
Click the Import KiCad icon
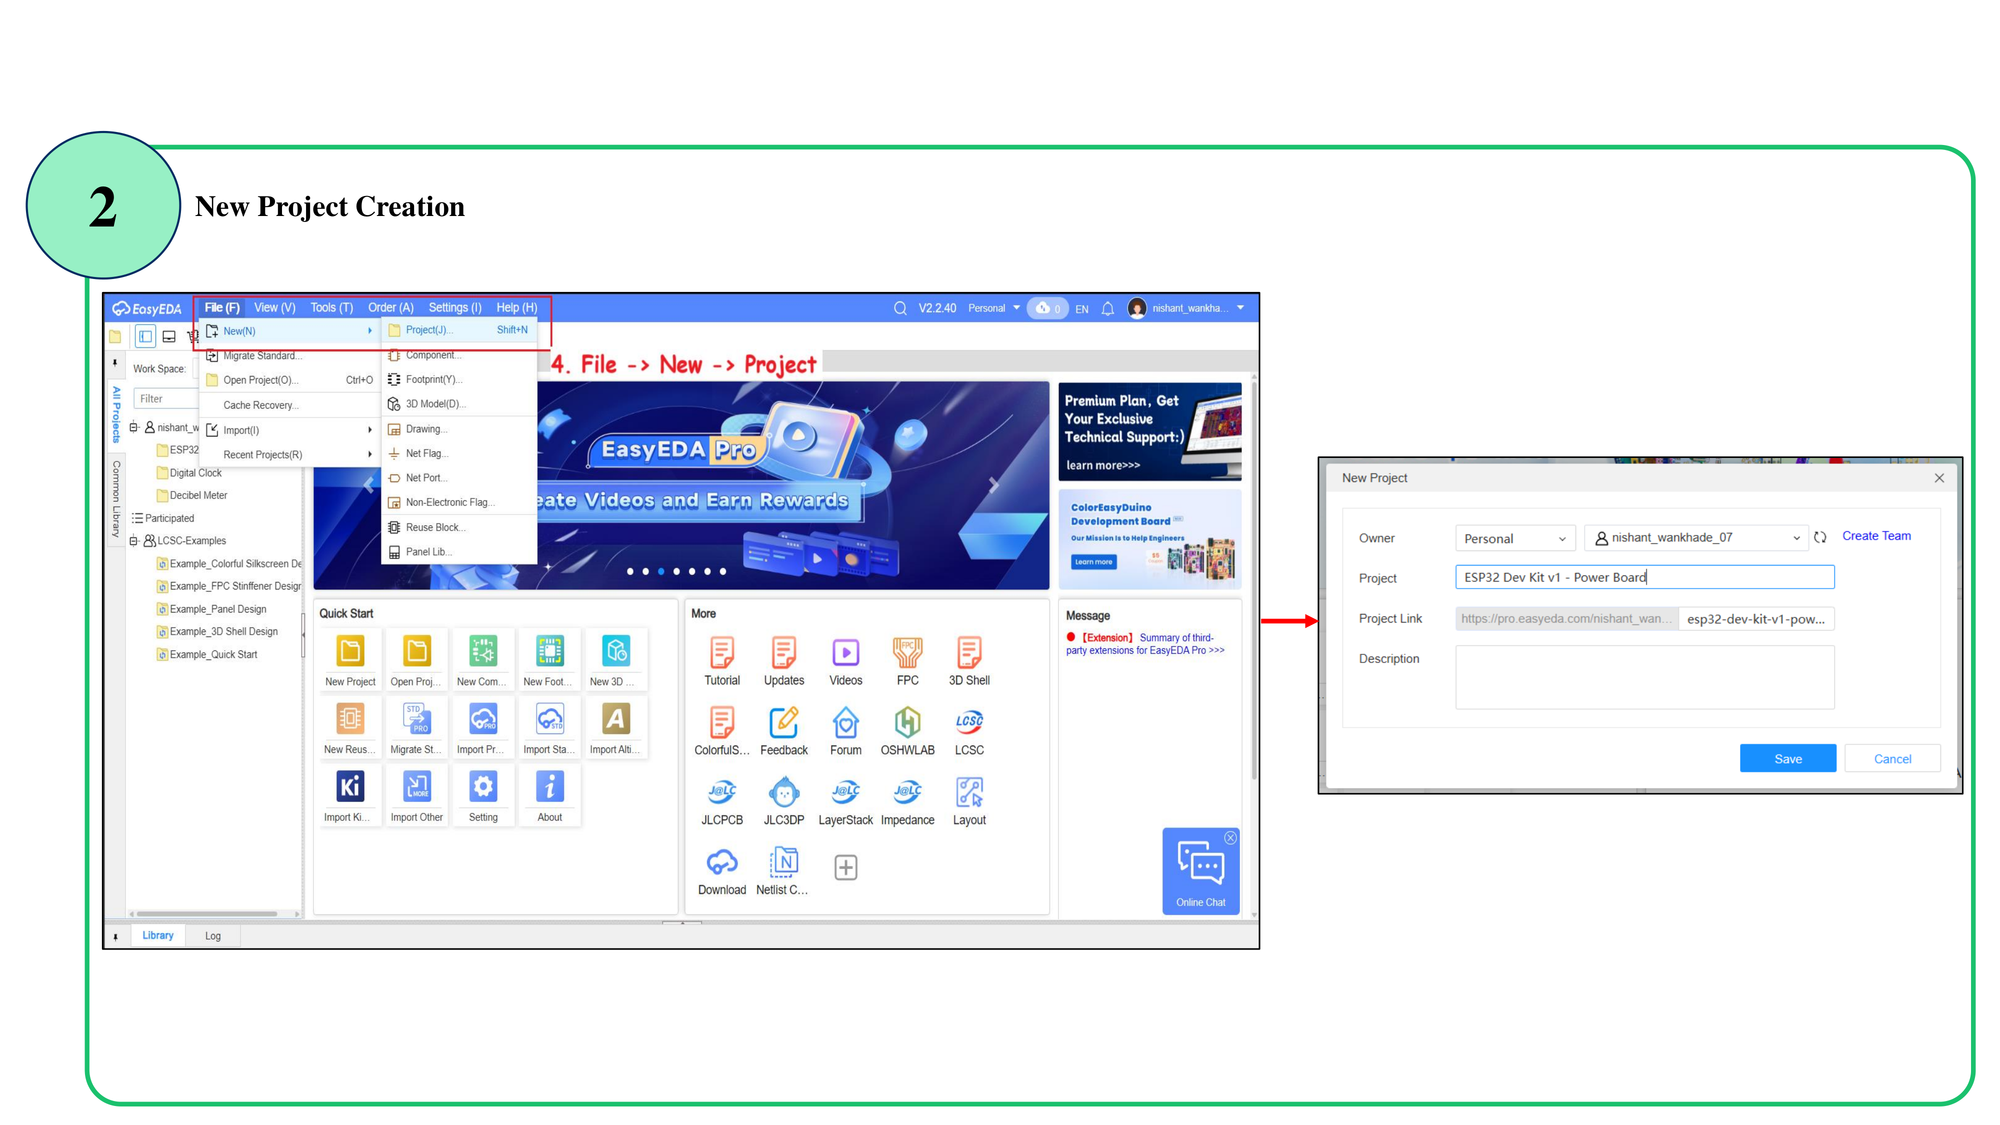click(x=350, y=786)
